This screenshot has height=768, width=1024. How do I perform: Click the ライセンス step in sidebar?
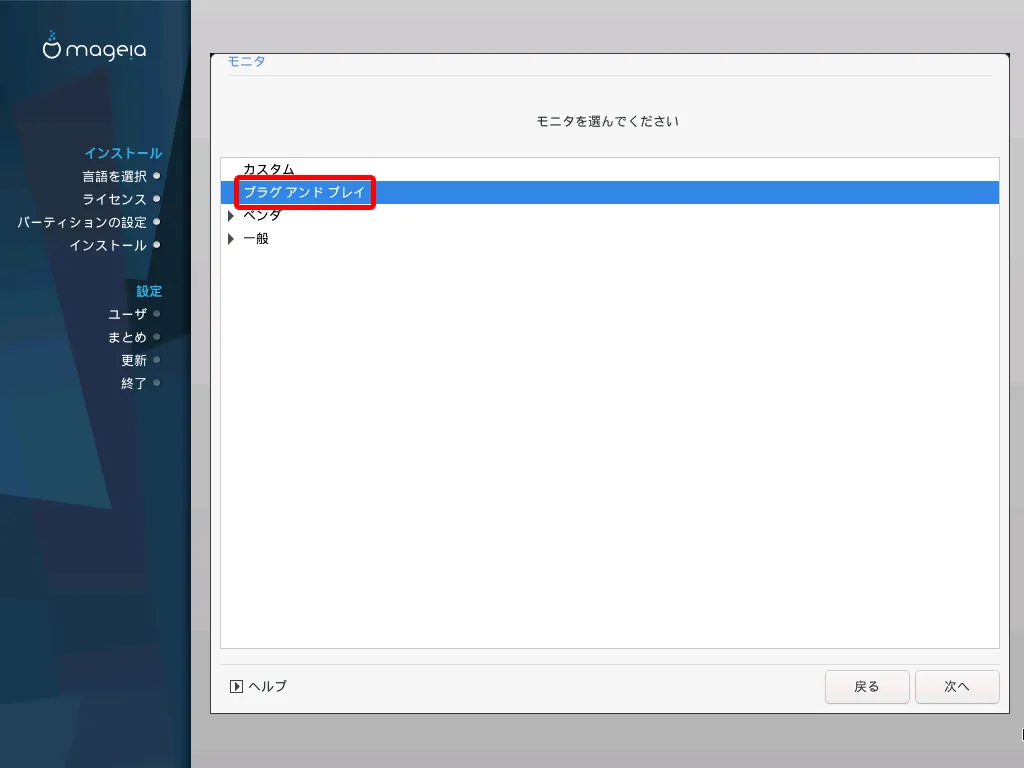tap(114, 199)
